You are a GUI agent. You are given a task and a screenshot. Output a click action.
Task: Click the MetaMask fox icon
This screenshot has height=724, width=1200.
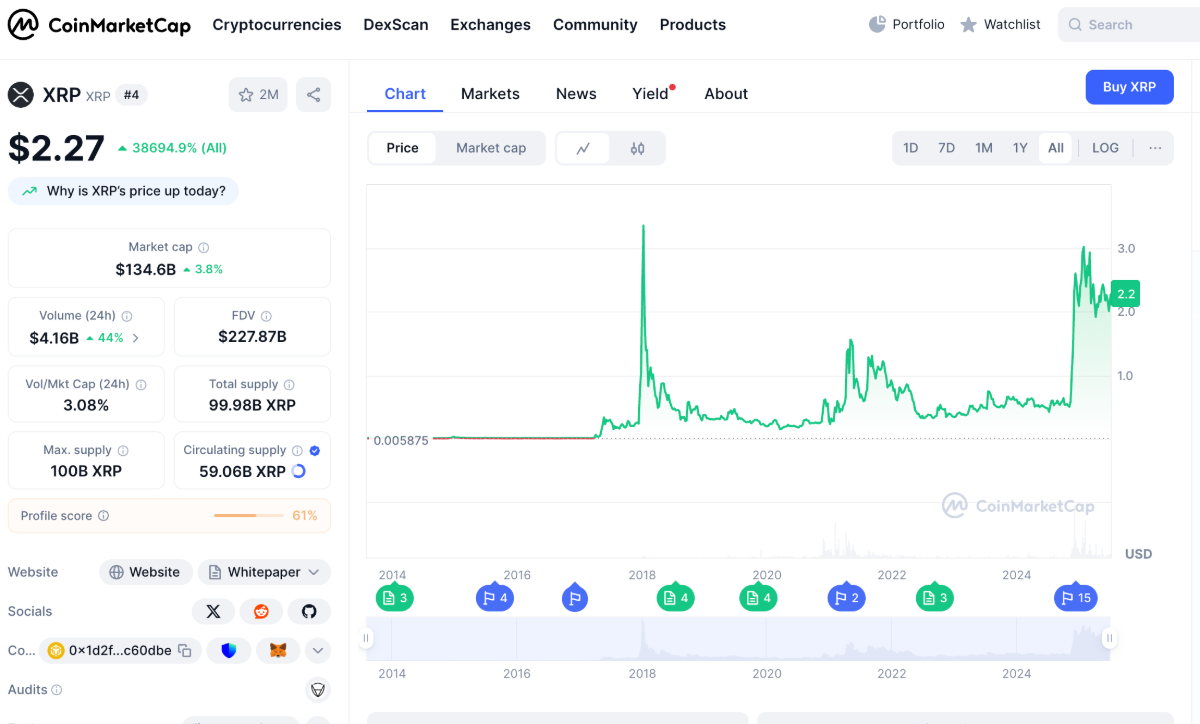point(278,651)
